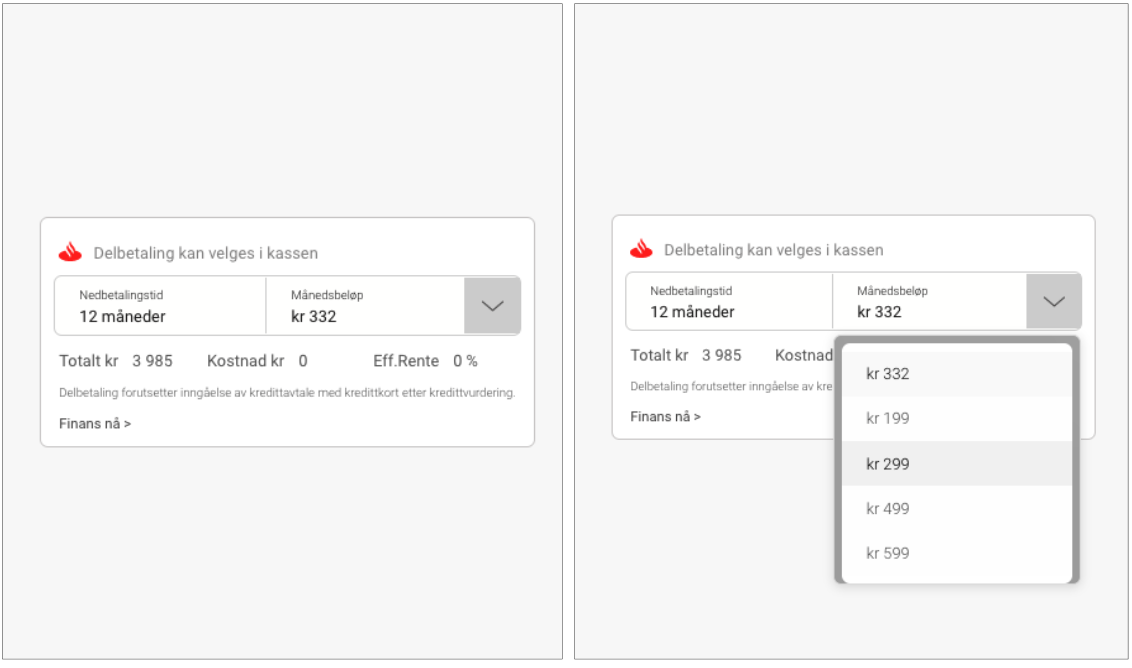Click 'Delbetaling kan velges i kassen' heading on right
1132x668 pixels.
pyautogui.click(x=773, y=250)
